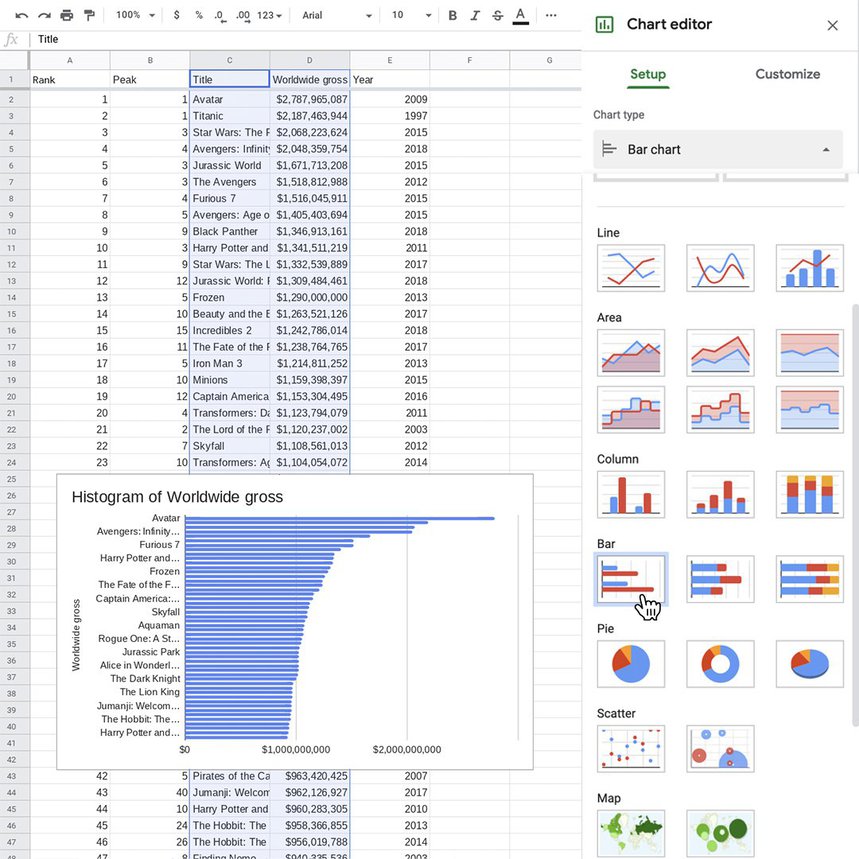
Task: Select the 'Black Panther' title cell
Action: point(230,232)
